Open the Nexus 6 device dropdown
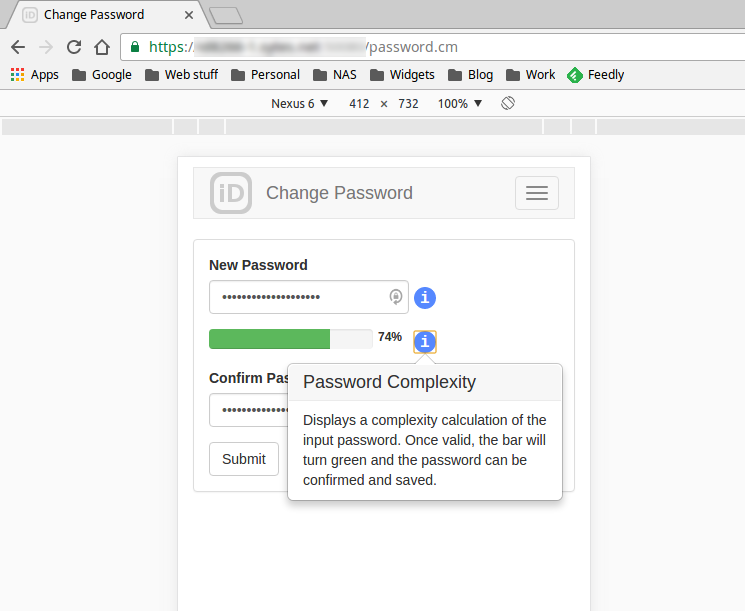The height and width of the screenshot is (611, 745). pos(299,104)
